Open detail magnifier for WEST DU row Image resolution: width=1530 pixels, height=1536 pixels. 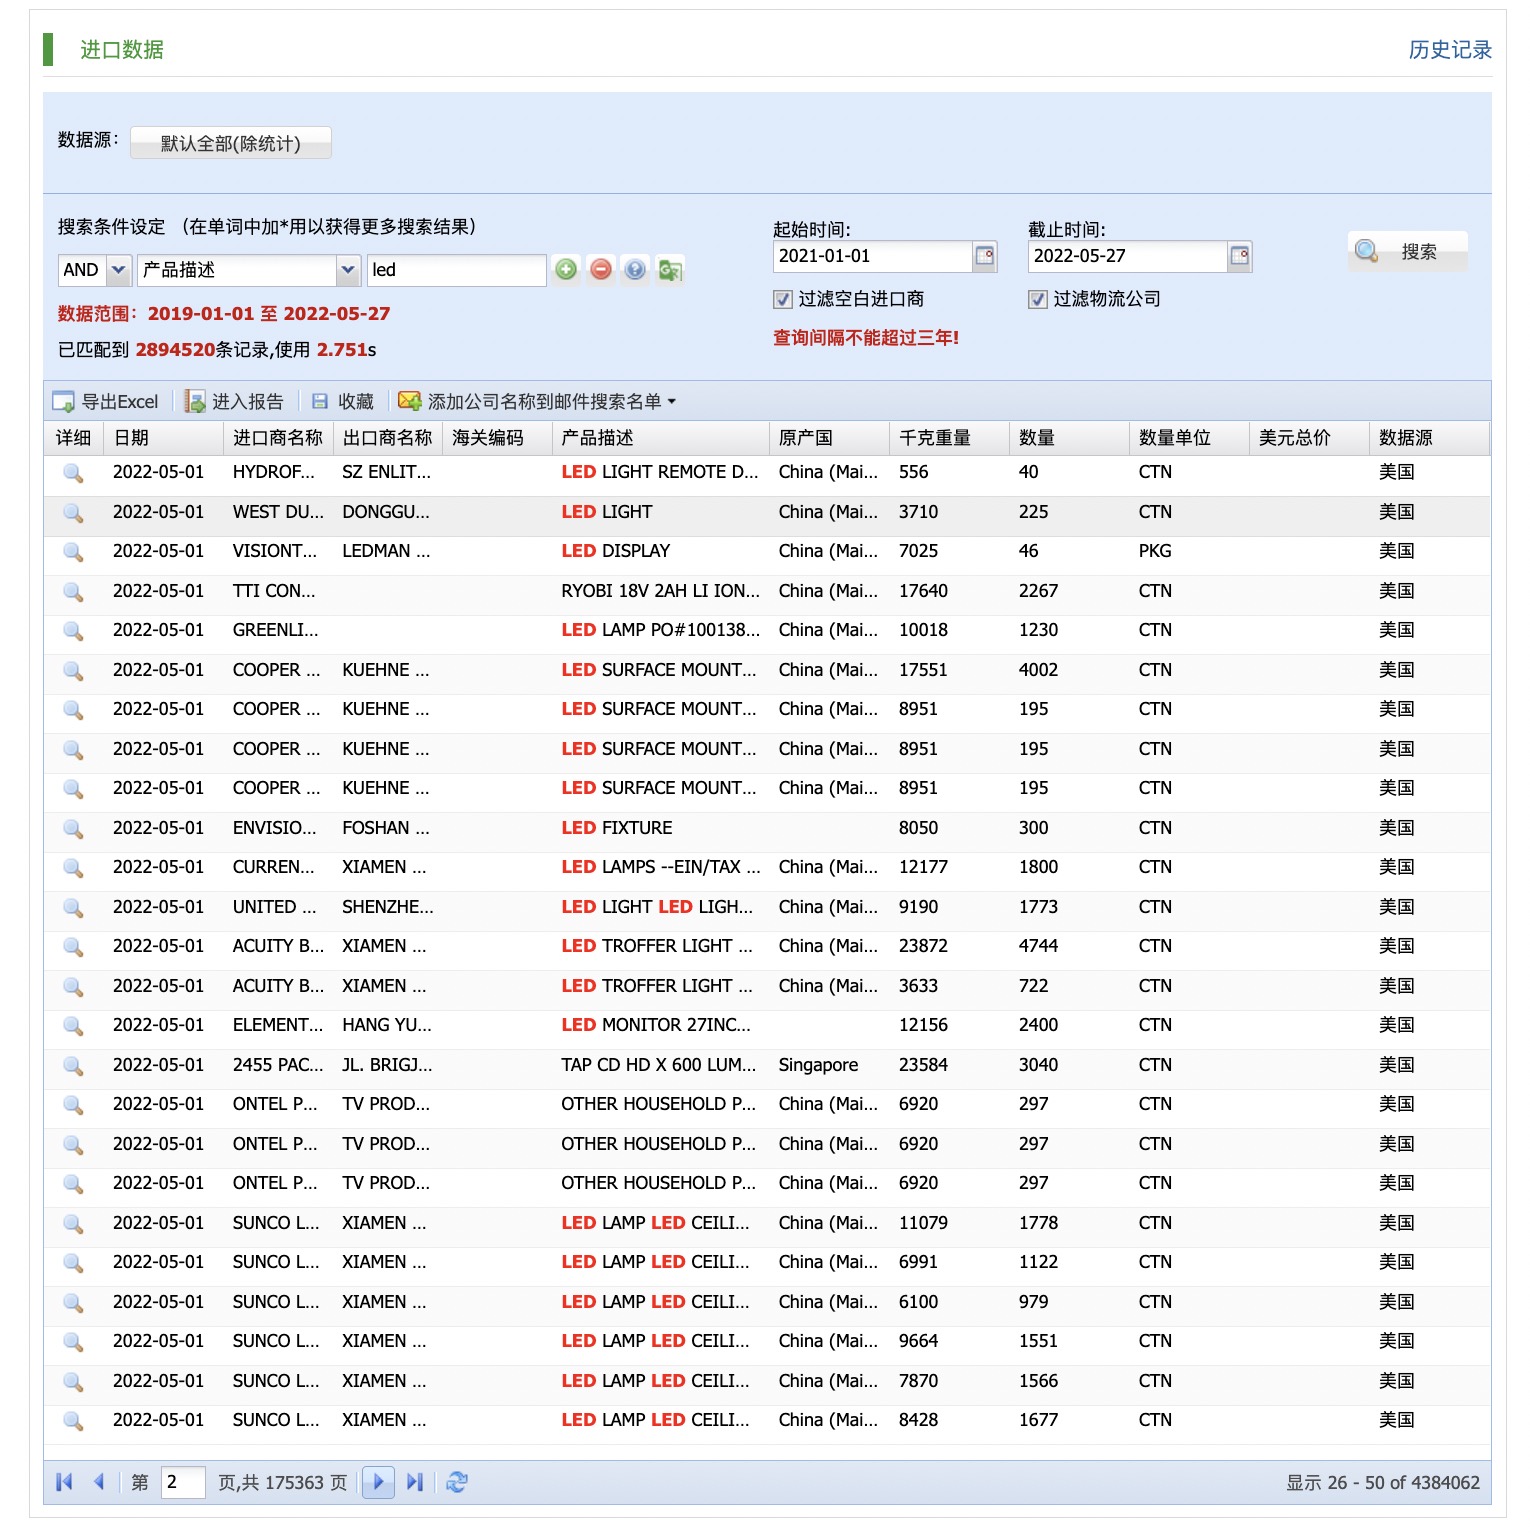73,513
